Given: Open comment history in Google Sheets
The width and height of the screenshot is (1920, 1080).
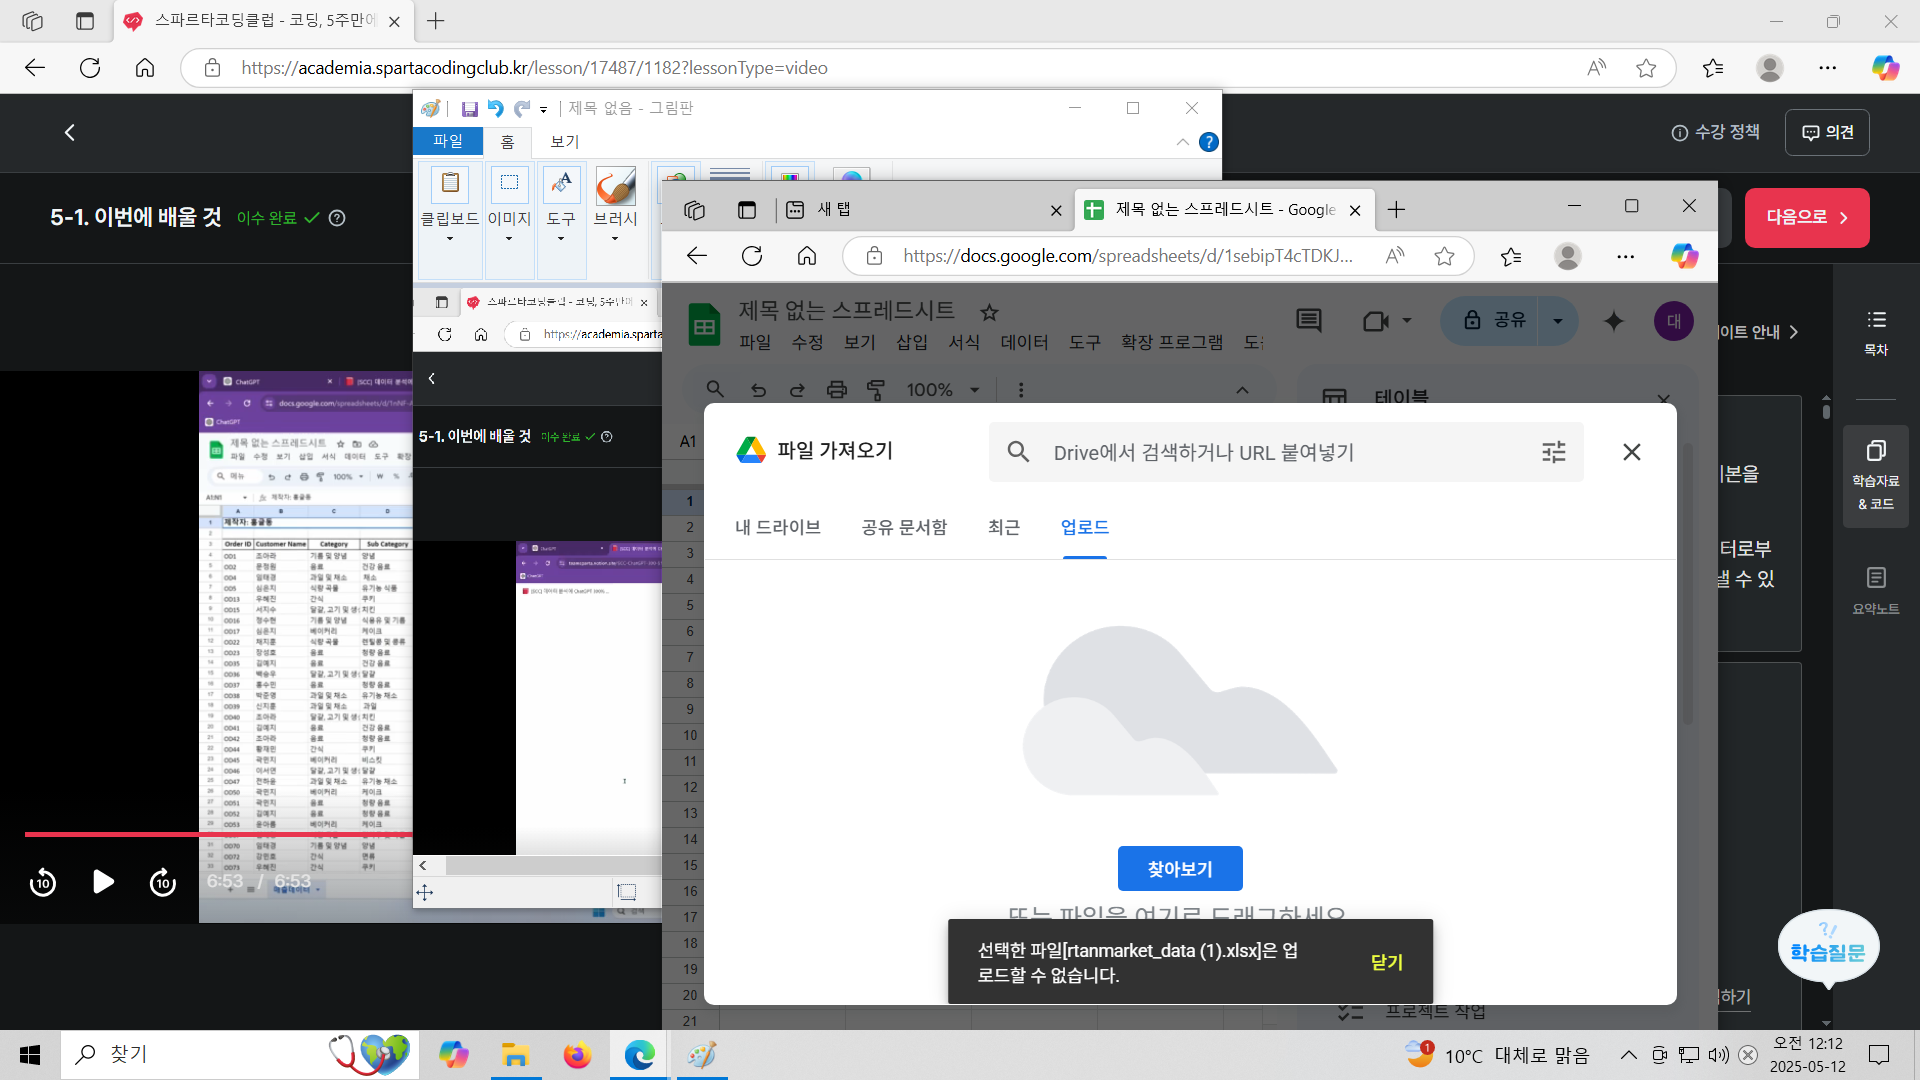Looking at the screenshot, I should click(1309, 321).
